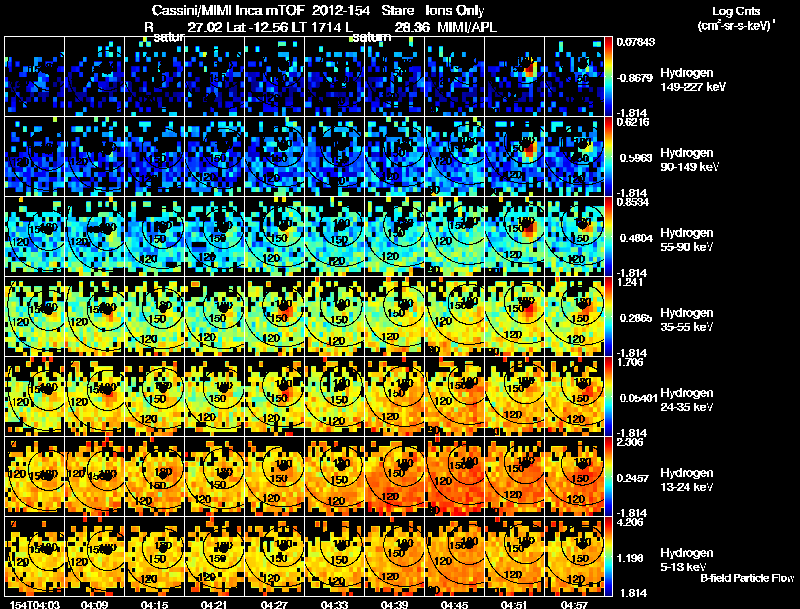
Task: Select the 5-13 keV image at 04:21
Action: (x=214, y=556)
